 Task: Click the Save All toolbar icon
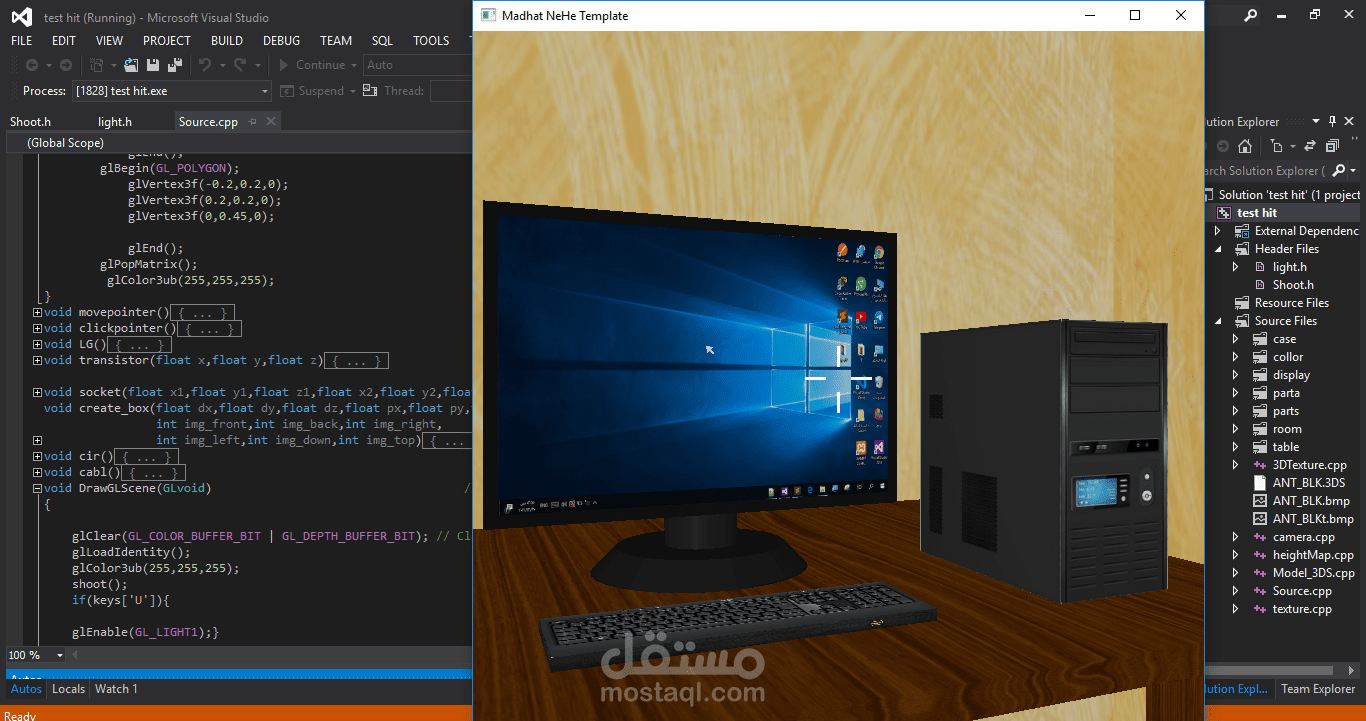click(175, 65)
